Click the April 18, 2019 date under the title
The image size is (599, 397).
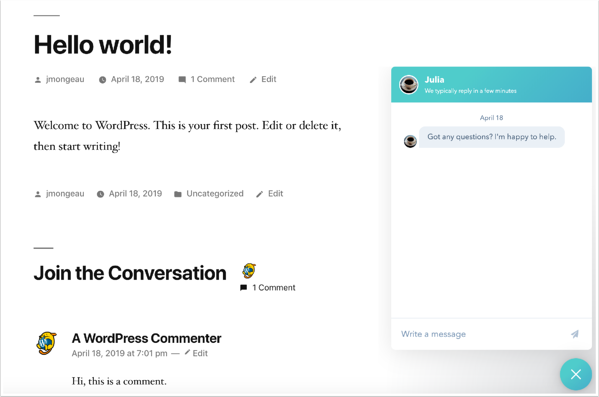point(138,79)
